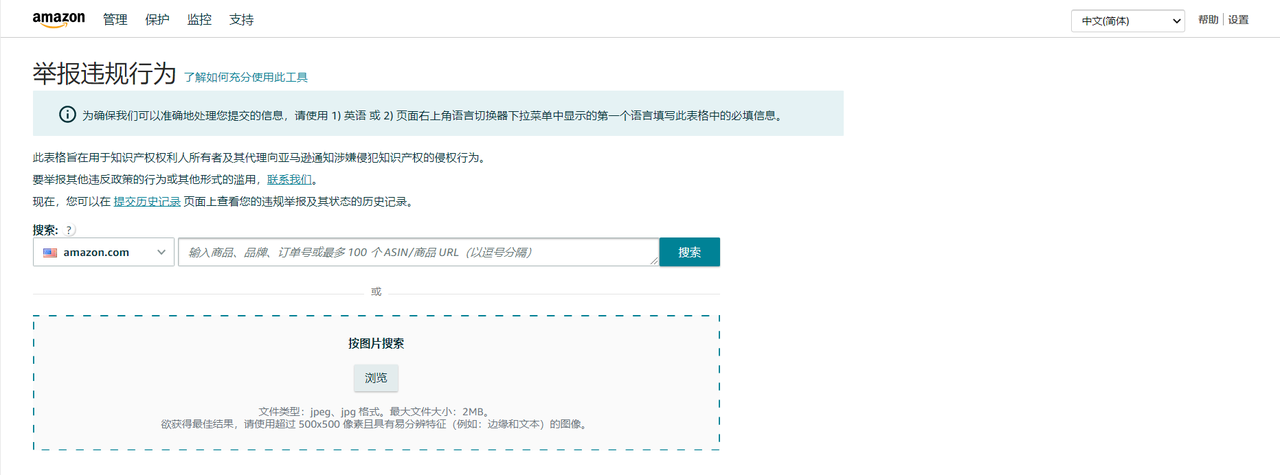The width and height of the screenshot is (1280, 475).
Task: Open the 保护 menu
Action: (157, 20)
